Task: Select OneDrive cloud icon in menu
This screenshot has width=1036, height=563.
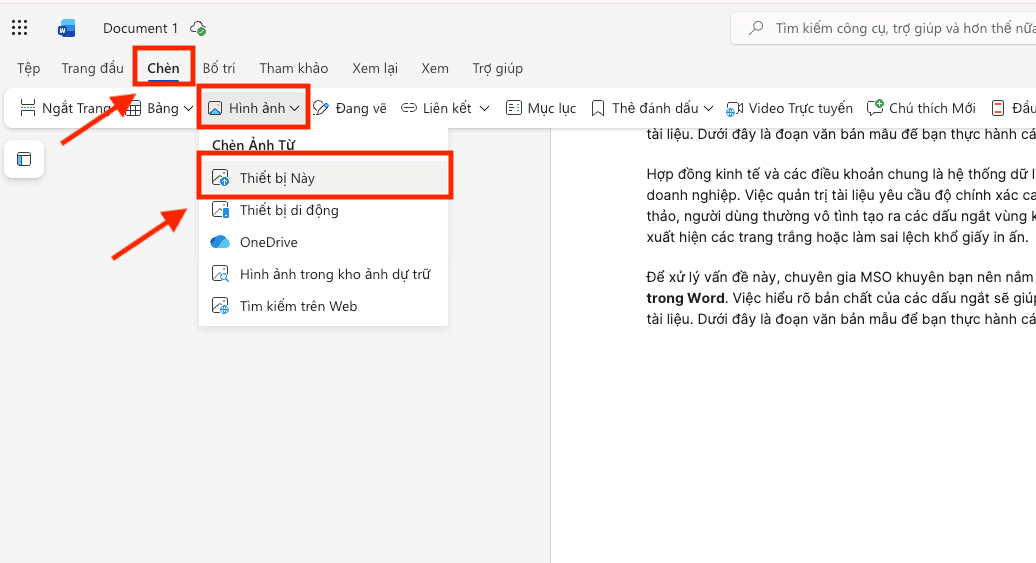Action: coord(221,242)
